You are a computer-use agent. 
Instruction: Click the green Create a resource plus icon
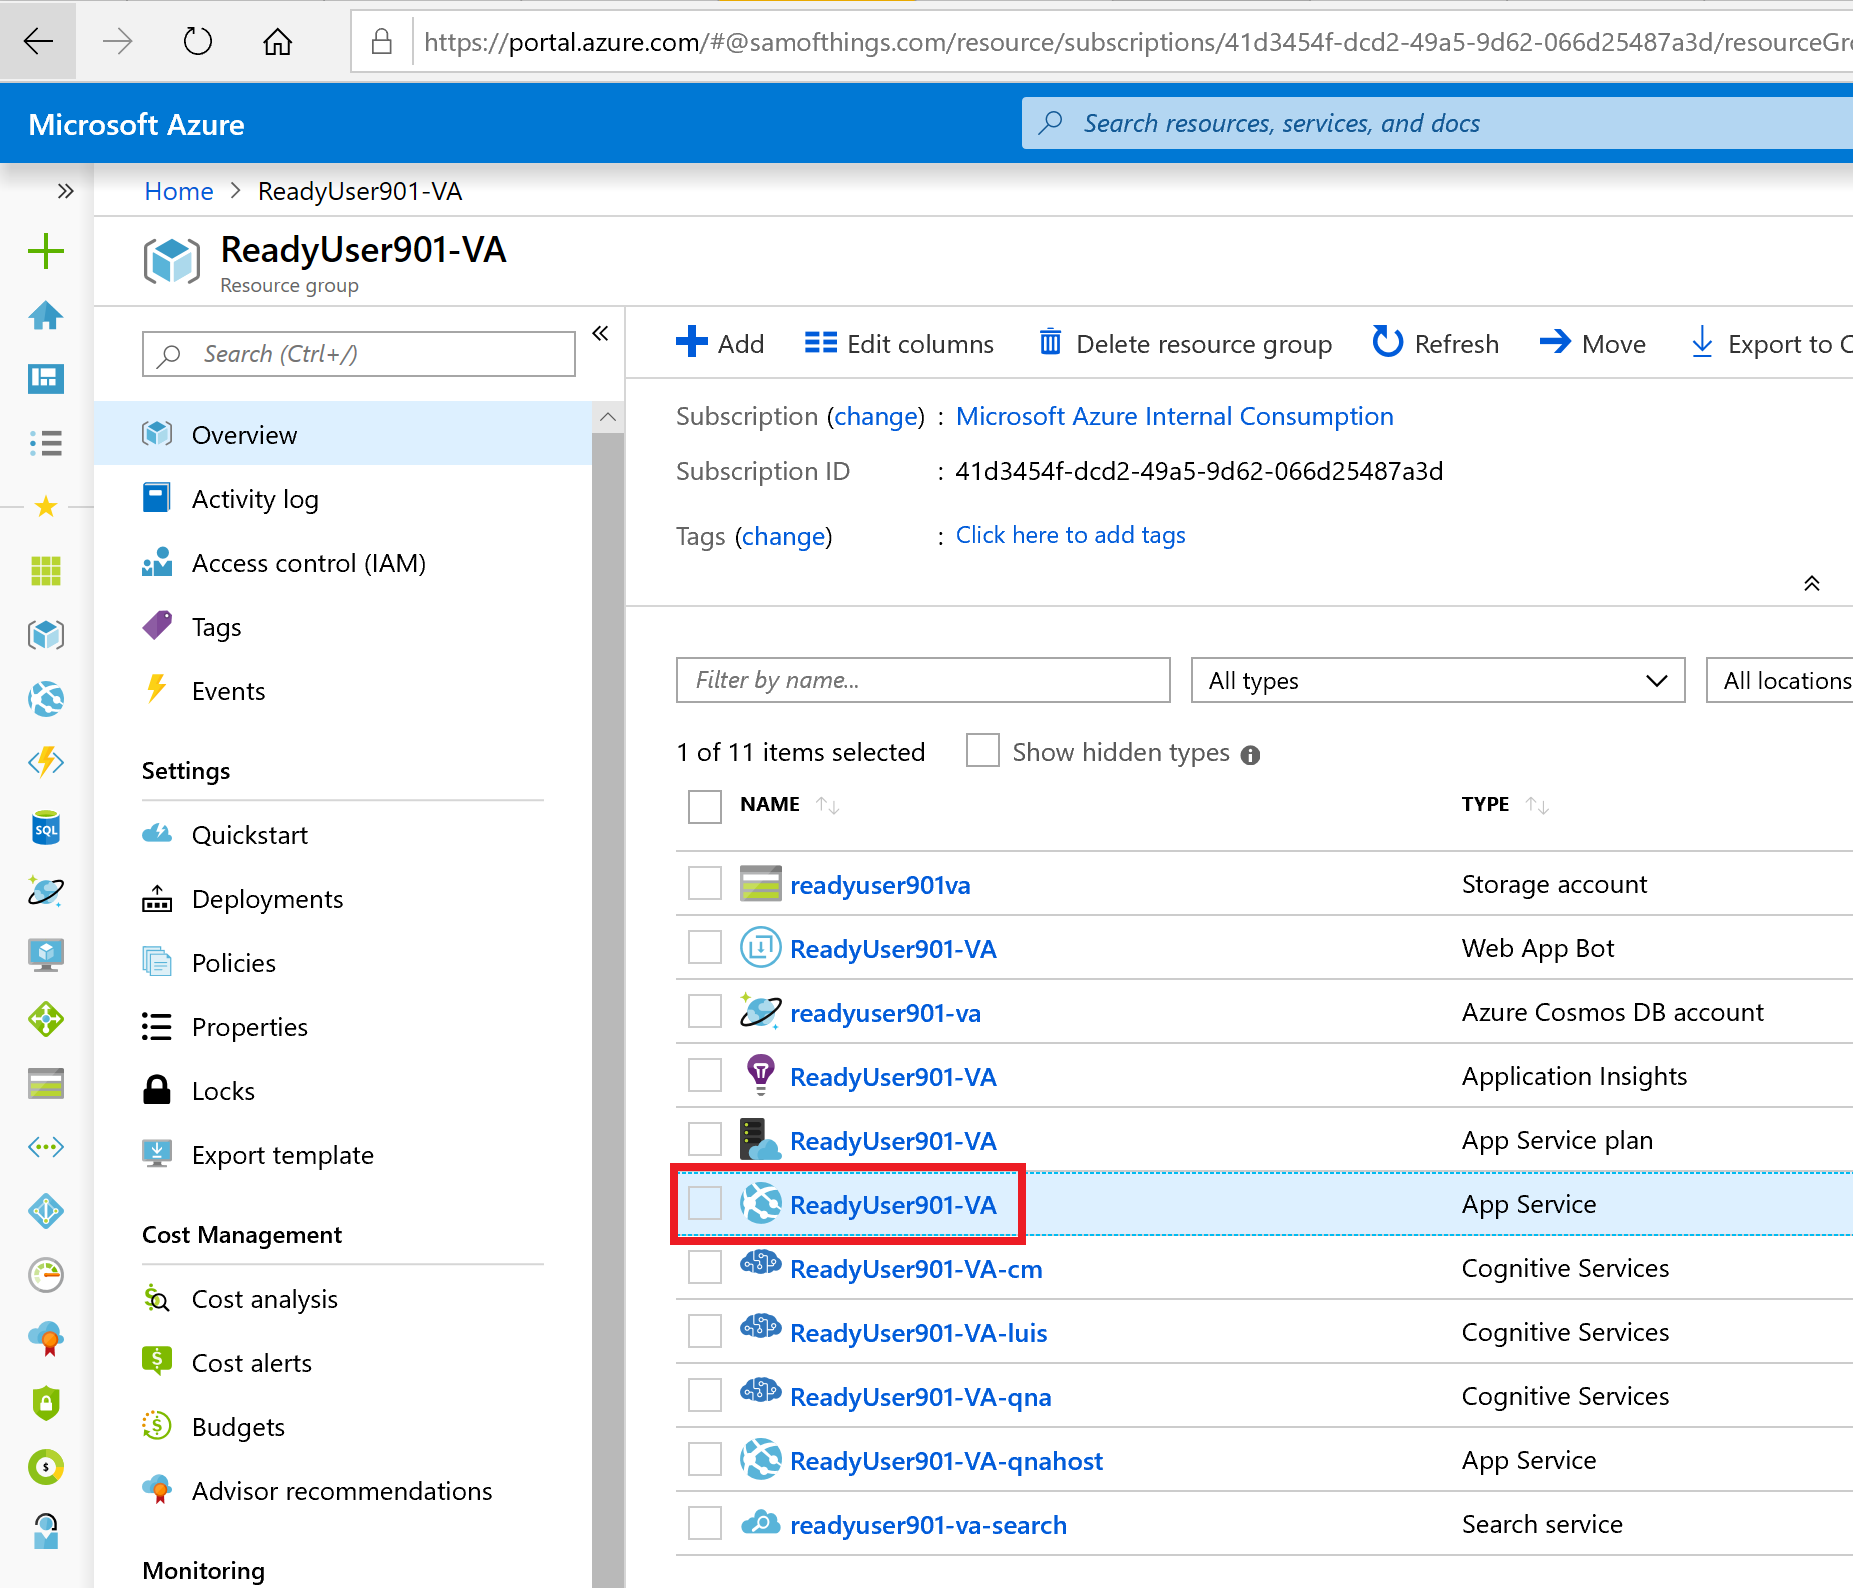46,251
